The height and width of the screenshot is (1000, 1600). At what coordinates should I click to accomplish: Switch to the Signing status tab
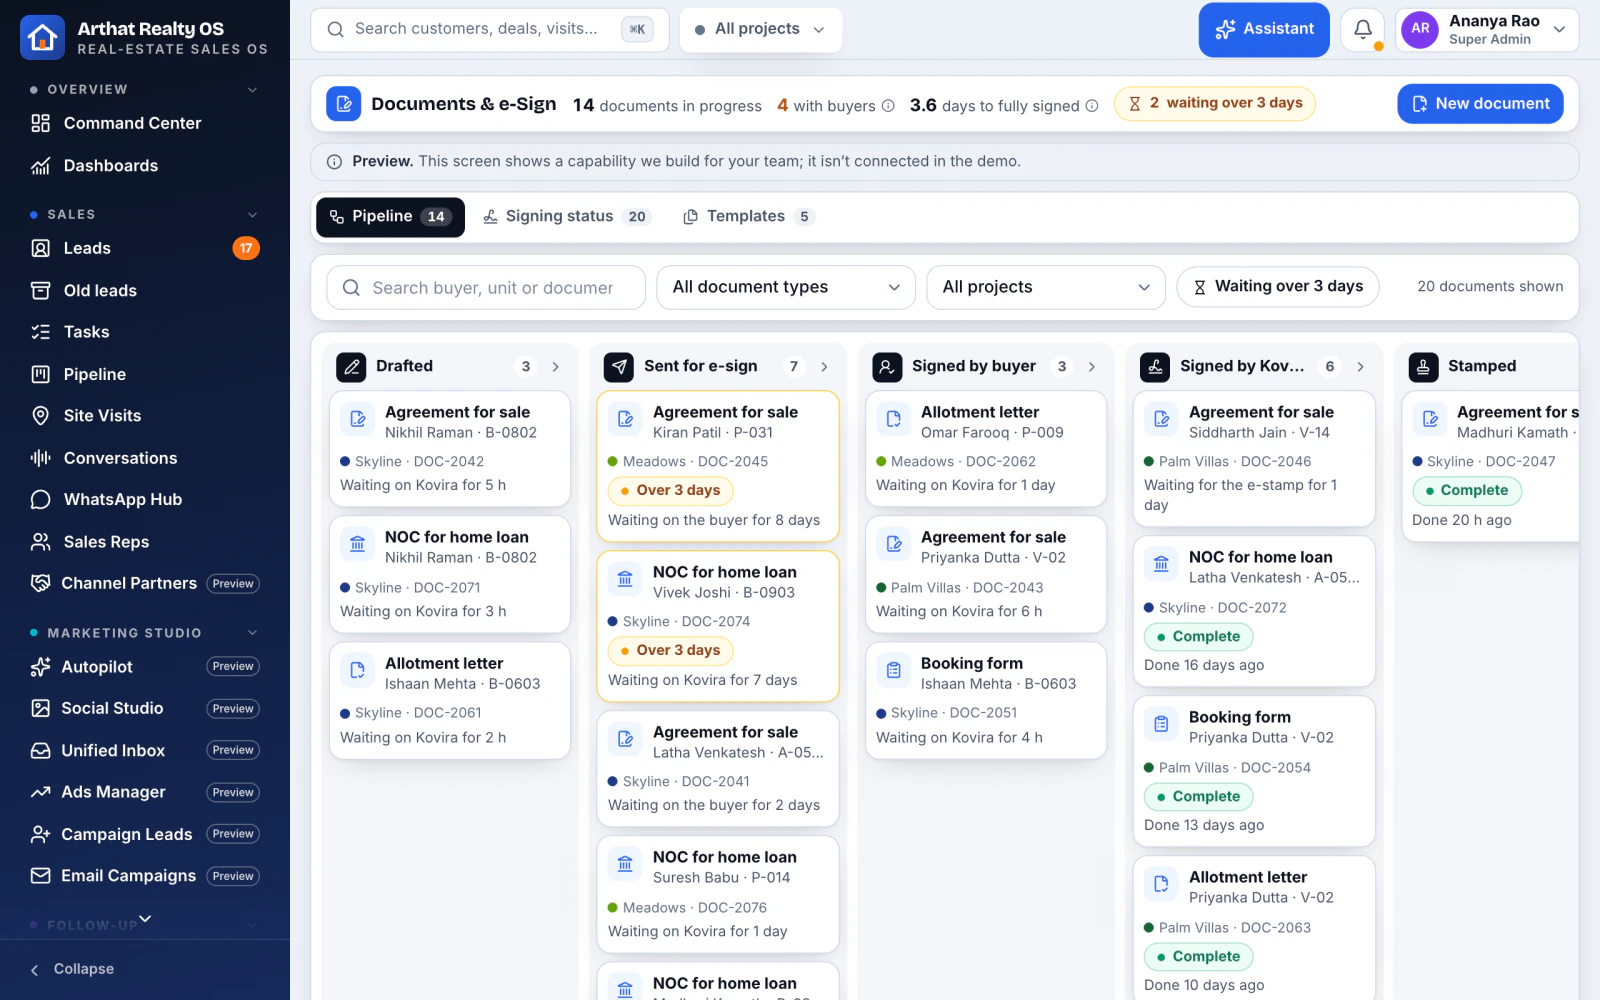tap(567, 217)
